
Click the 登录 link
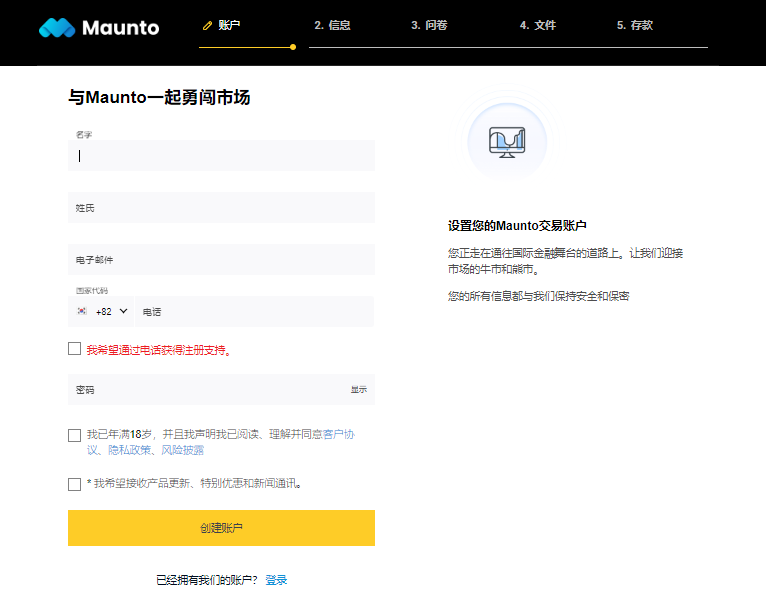coord(276,580)
